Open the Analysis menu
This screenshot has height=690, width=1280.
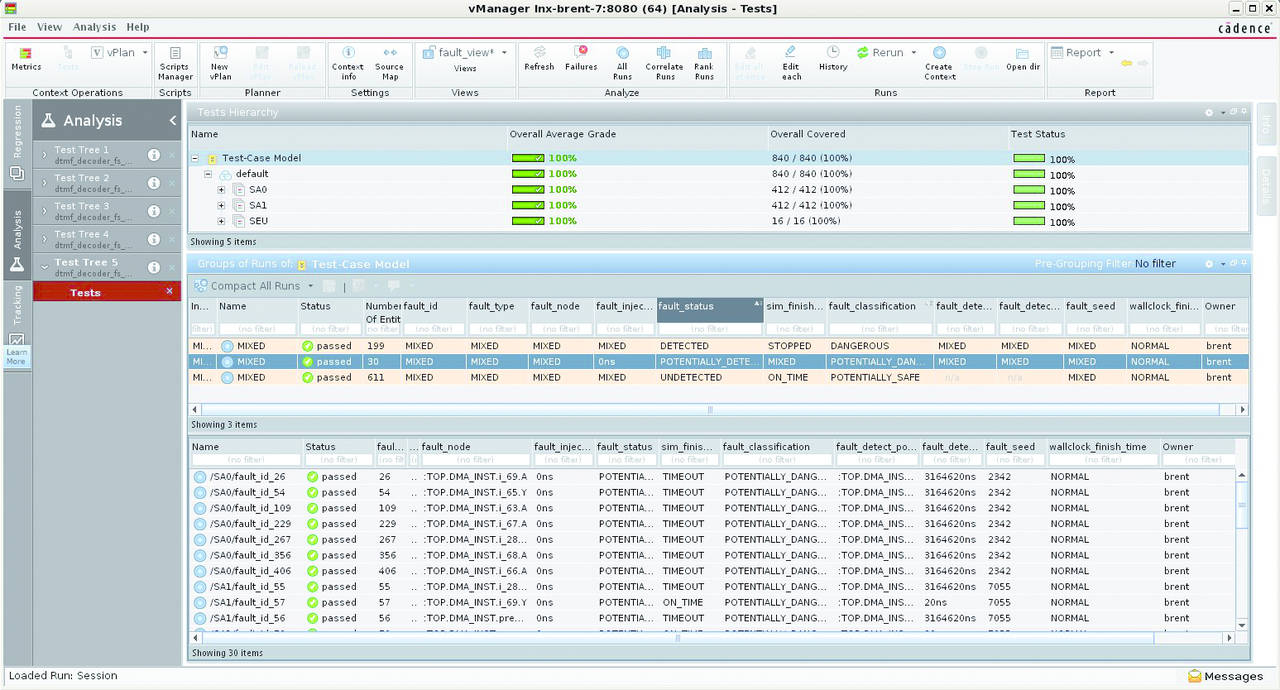(94, 27)
